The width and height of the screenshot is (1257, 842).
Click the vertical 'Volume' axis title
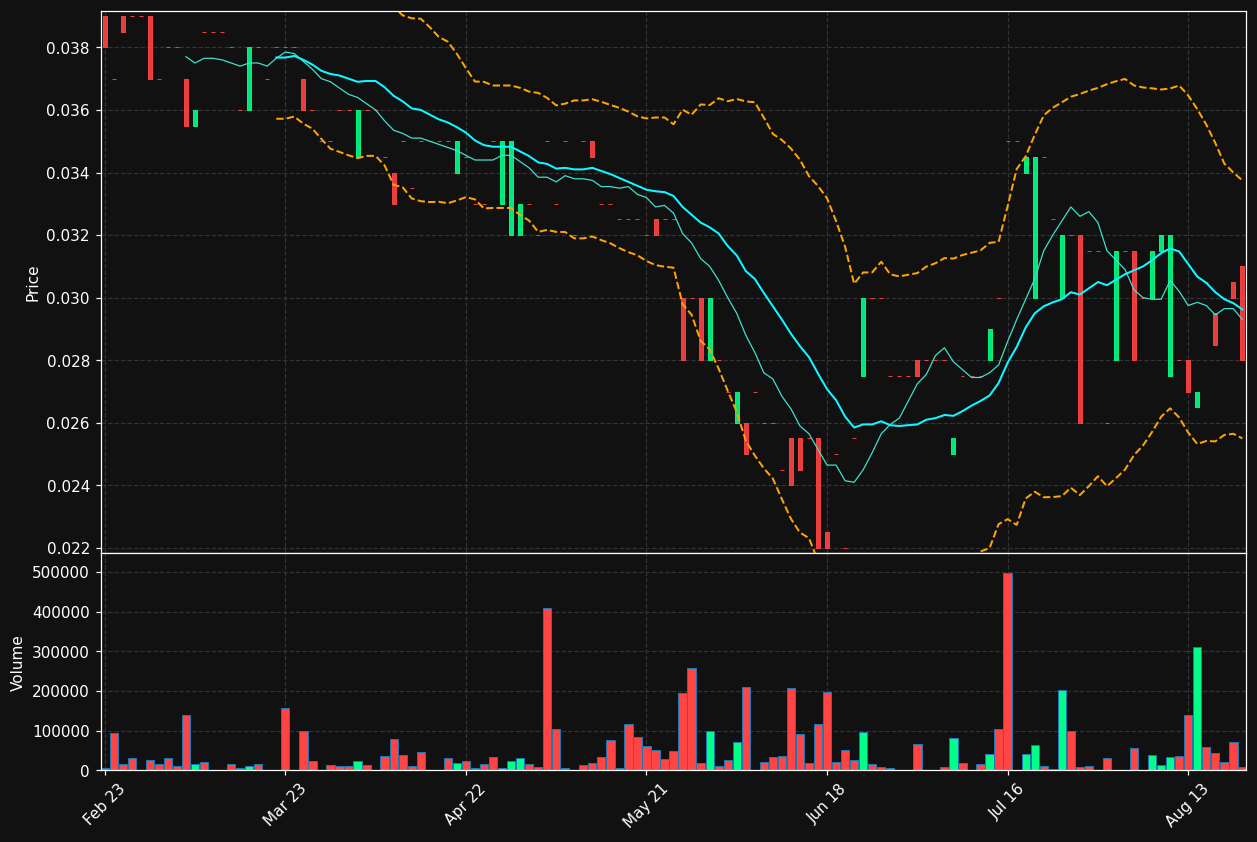click(18, 663)
